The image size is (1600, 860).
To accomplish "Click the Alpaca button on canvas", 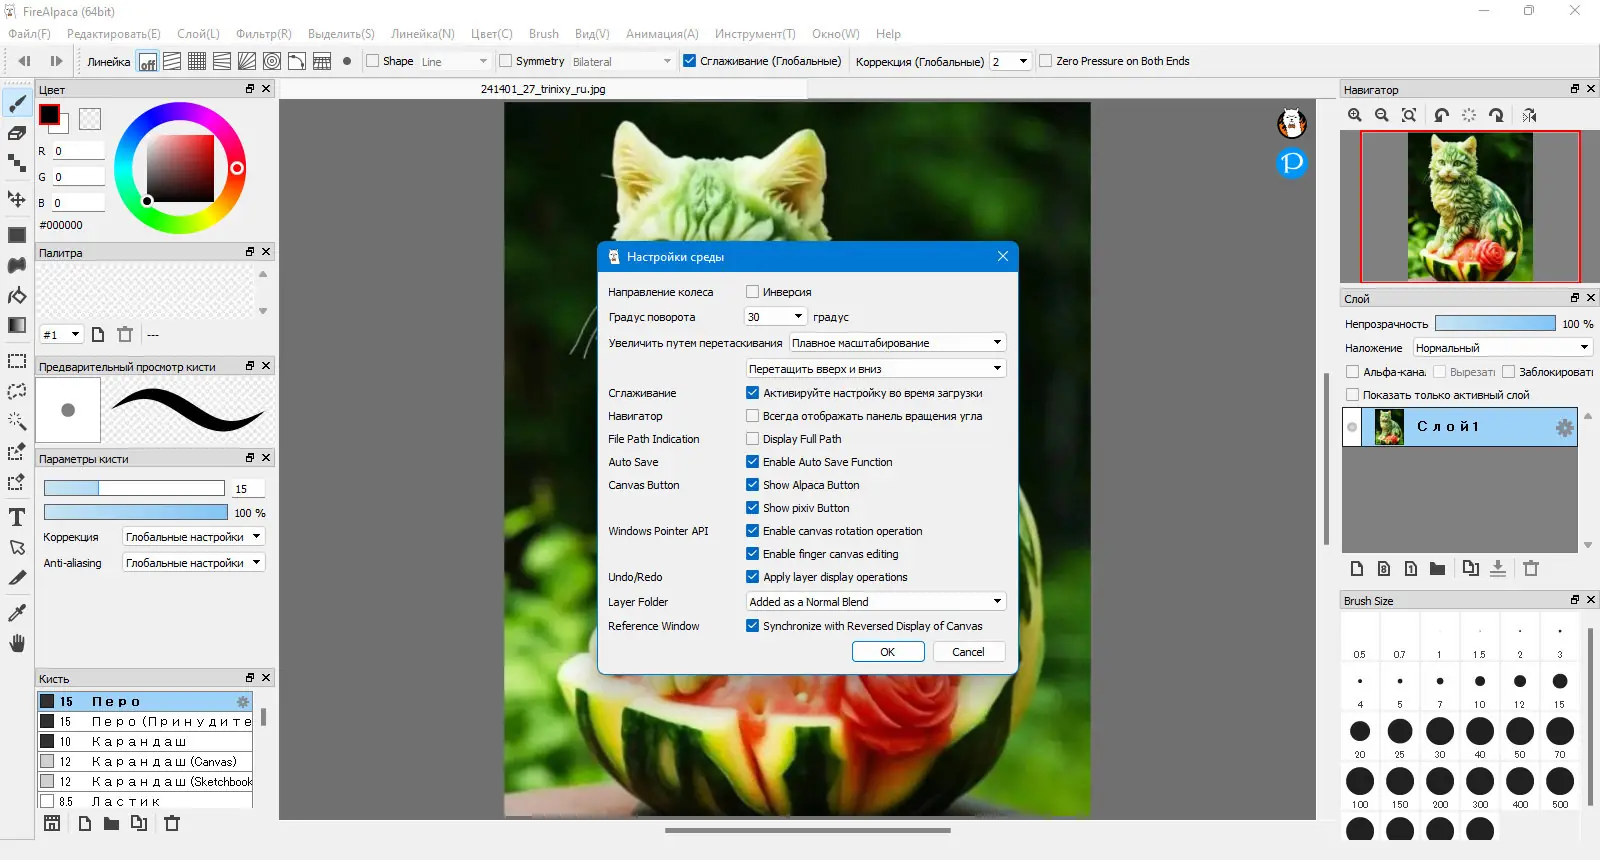I will tap(1292, 124).
